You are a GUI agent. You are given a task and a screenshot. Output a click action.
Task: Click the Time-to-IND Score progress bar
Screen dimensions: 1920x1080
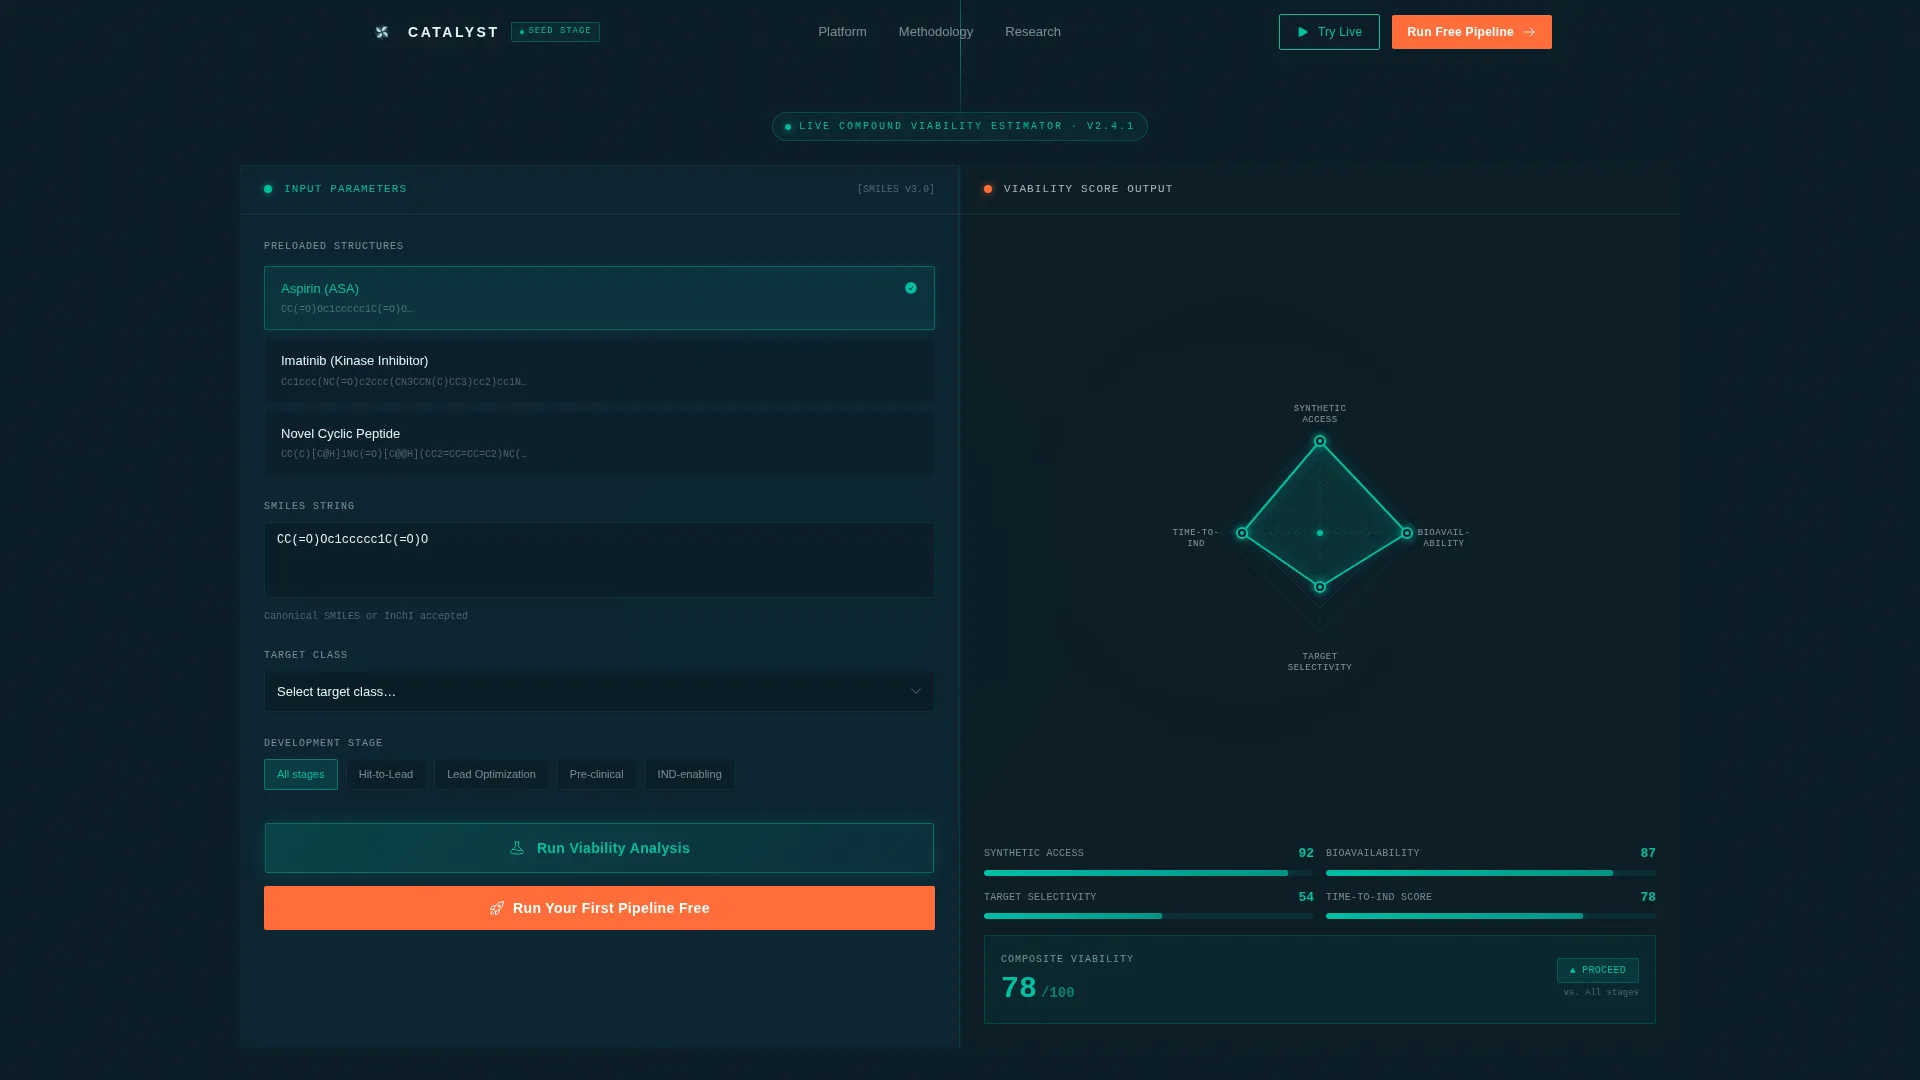[x=1491, y=916]
